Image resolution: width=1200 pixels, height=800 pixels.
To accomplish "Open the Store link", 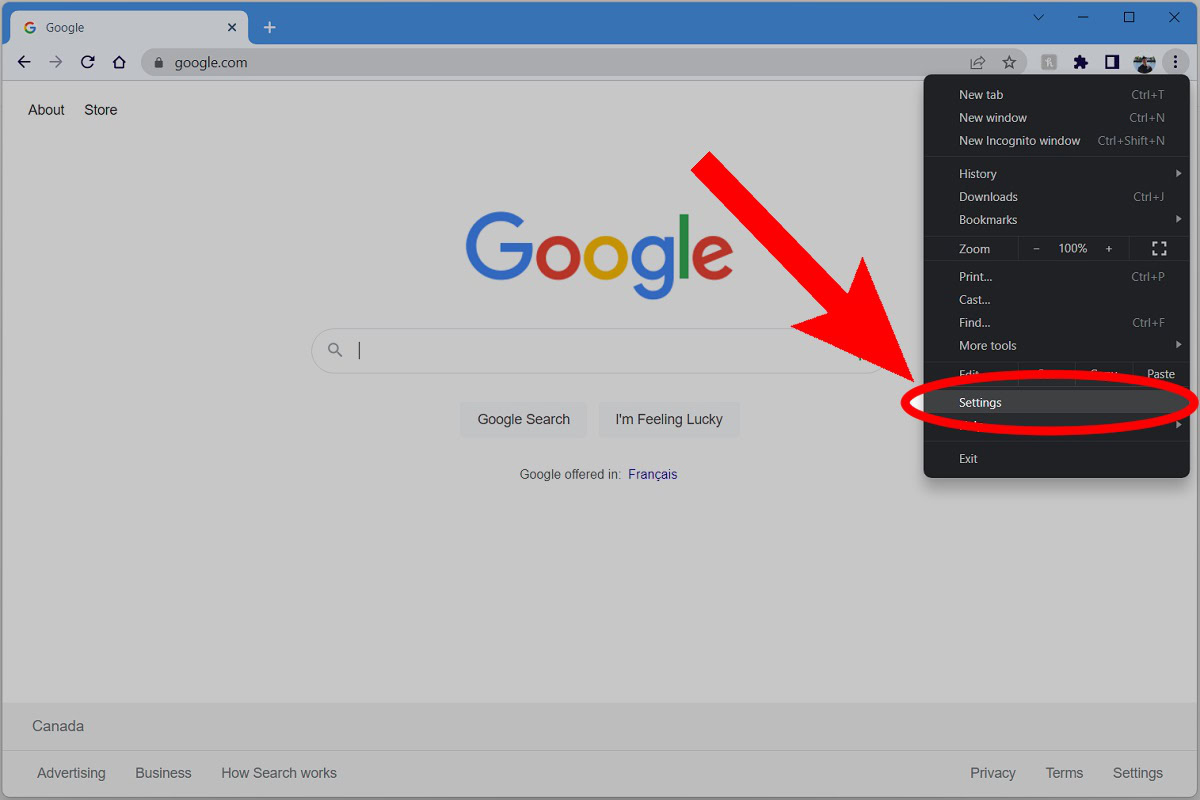I will (101, 110).
